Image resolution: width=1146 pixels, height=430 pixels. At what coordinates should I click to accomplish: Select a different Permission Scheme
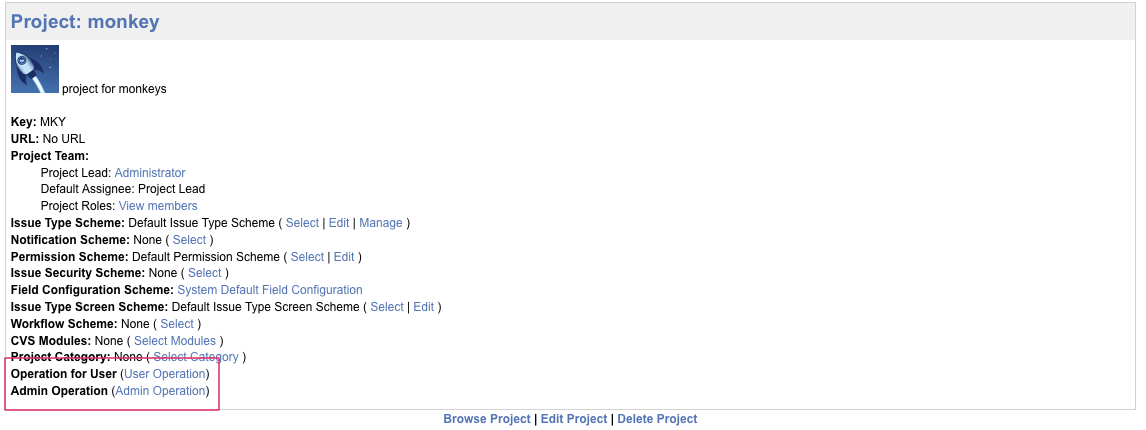[307, 257]
